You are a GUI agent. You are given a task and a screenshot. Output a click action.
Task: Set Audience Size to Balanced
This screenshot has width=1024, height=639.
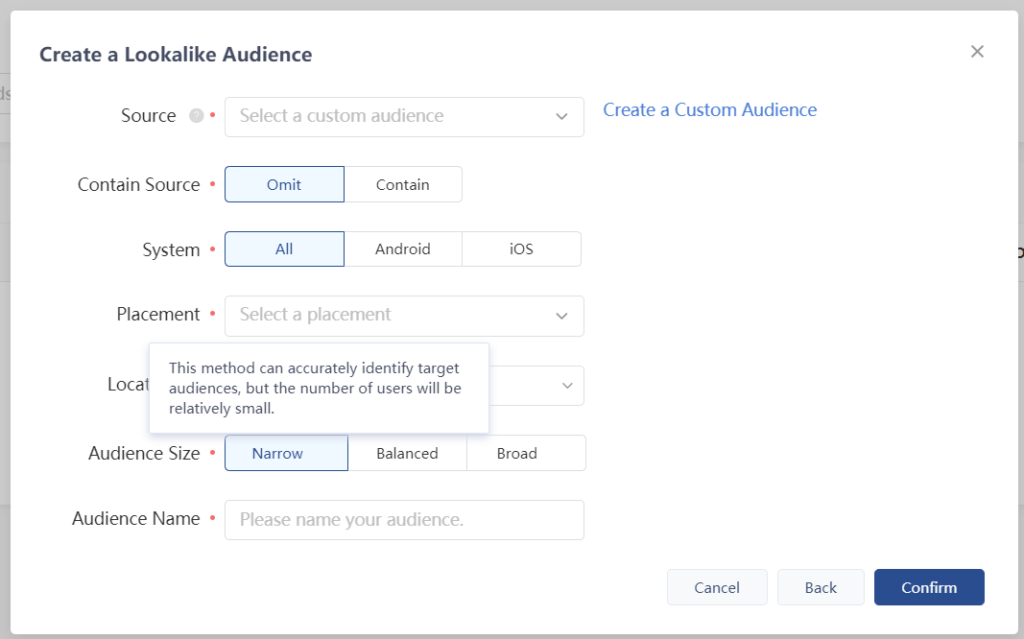(x=407, y=454)
